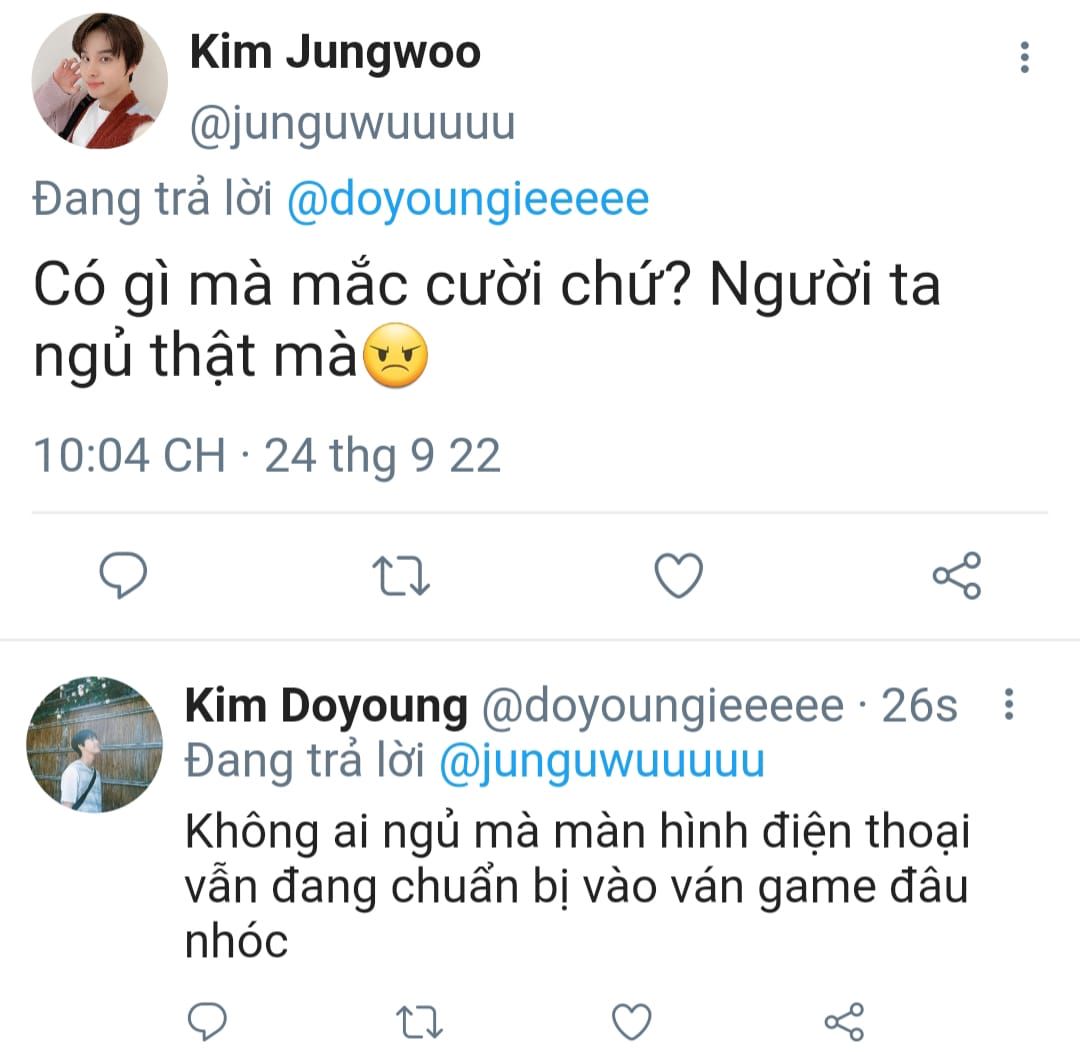
Task: Open Kim Doyoung display name
Action: [326, 707]
